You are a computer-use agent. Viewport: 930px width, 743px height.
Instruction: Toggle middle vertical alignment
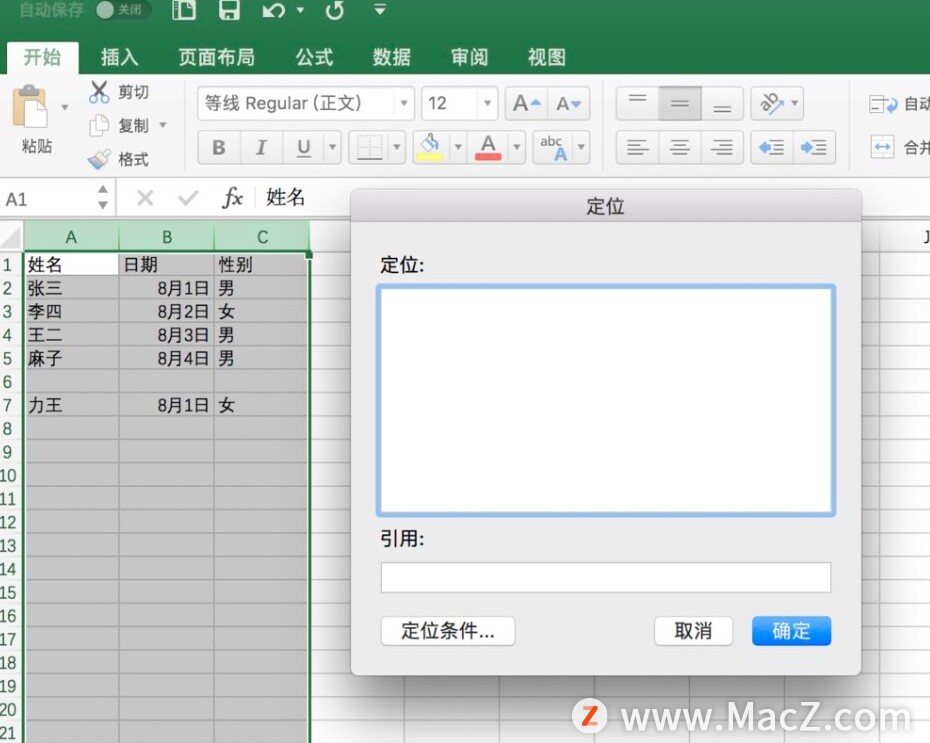pyautogui.click(x=680, y=103)
